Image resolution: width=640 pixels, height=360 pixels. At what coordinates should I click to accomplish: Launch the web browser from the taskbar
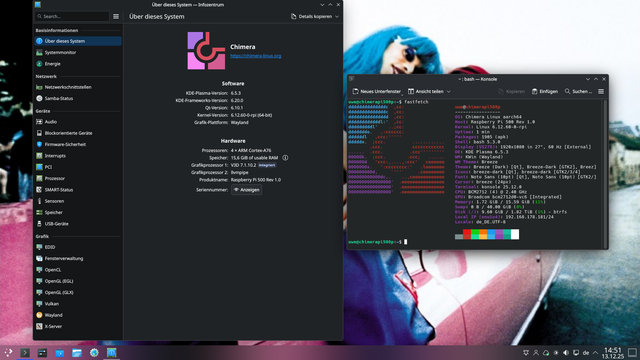coord(94,353)
